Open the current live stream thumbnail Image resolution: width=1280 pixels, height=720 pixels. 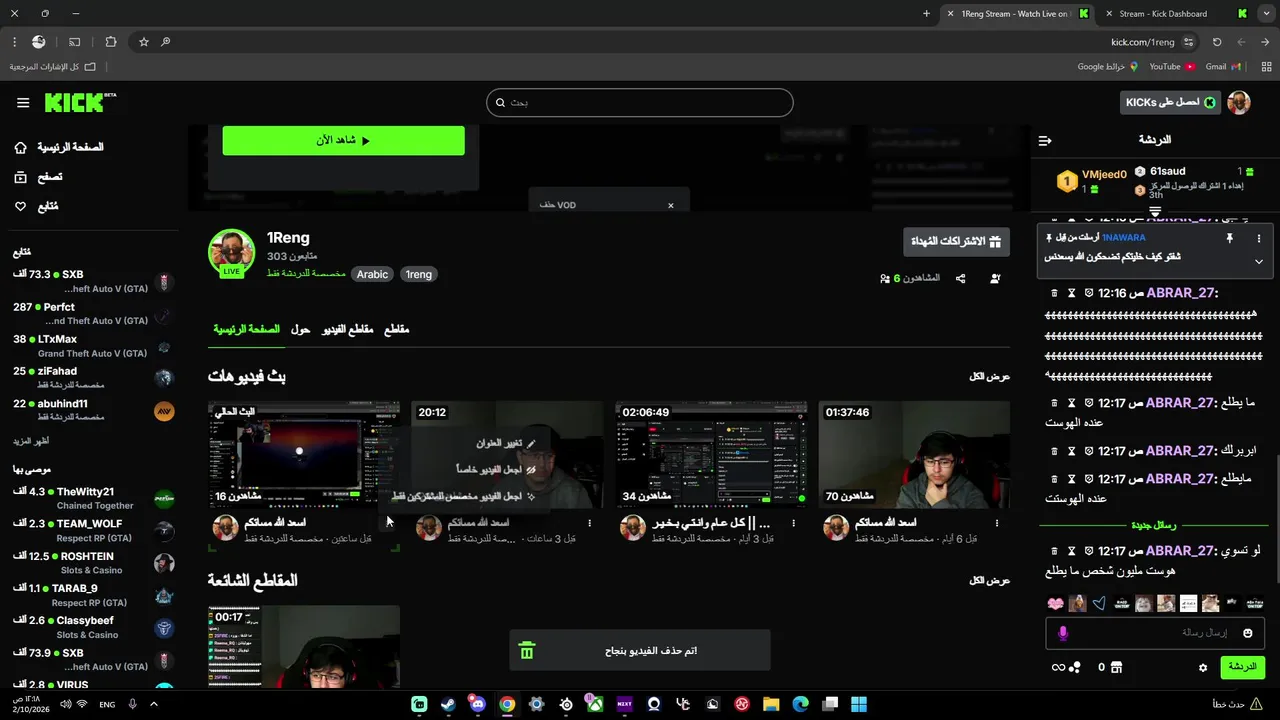(x=304, y=455)
